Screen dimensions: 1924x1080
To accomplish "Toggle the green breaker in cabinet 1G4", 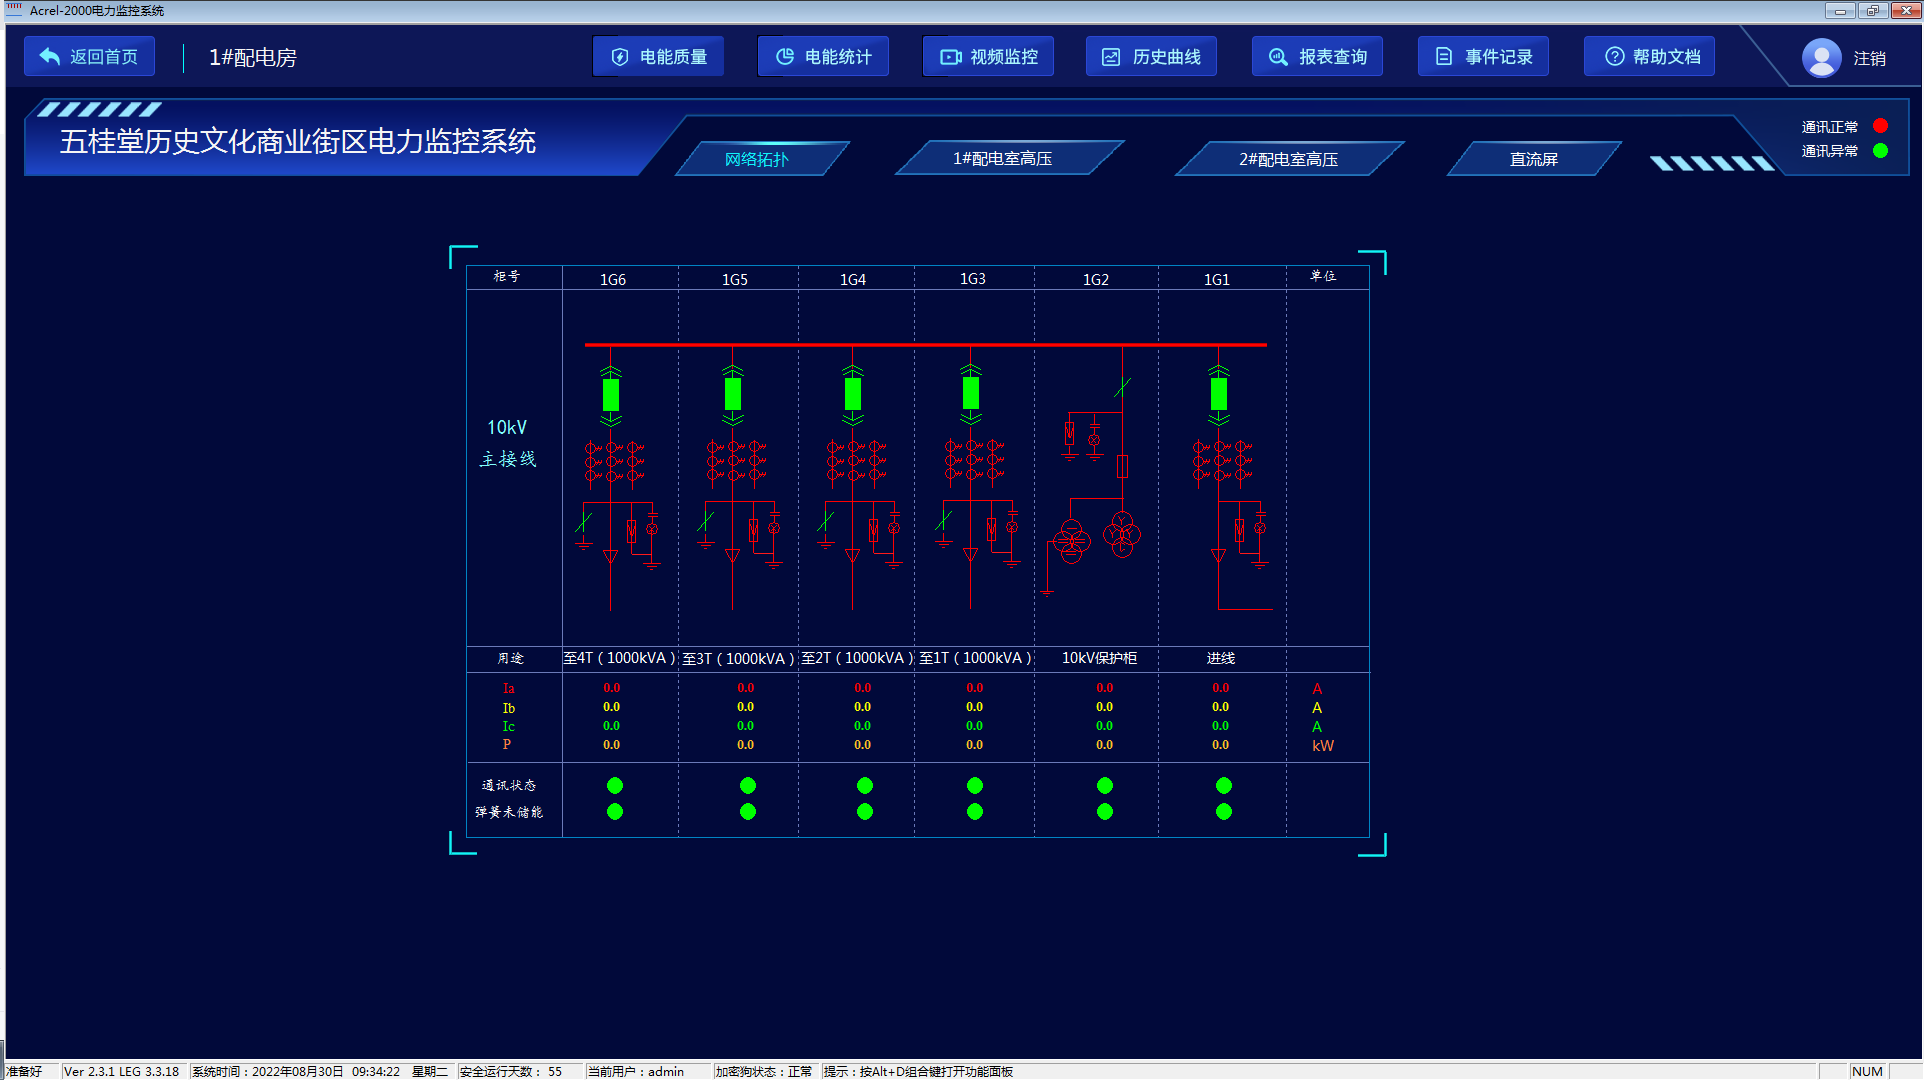I will (852, 395).
